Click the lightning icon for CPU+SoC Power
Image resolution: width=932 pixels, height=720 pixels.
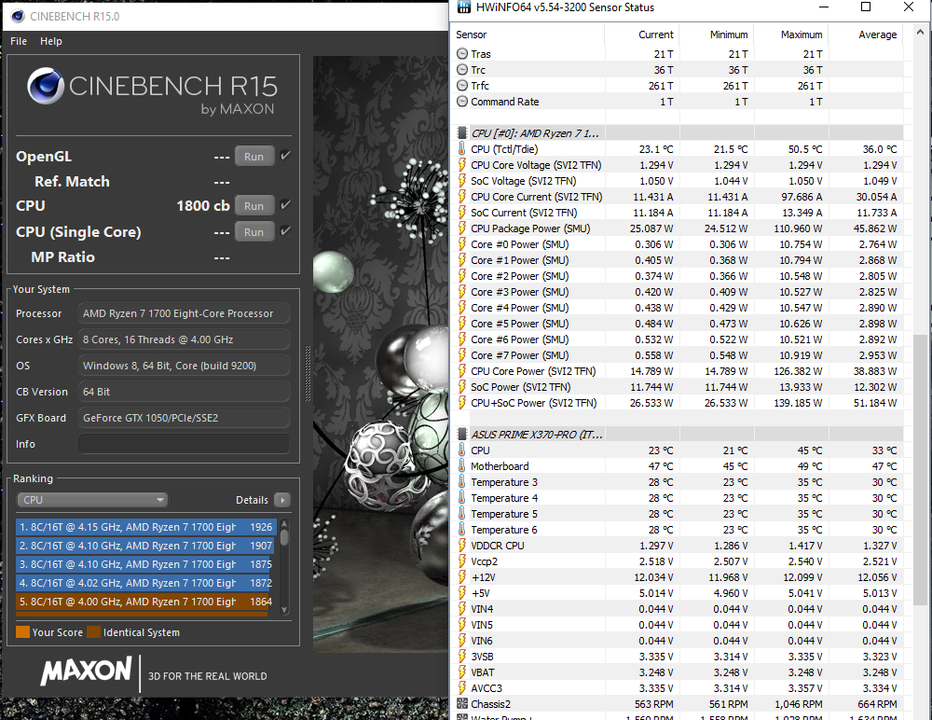tap(462, 403)
